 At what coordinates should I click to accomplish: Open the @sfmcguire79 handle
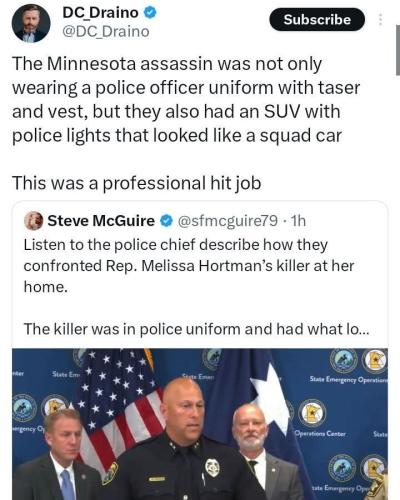coord(228,221)
